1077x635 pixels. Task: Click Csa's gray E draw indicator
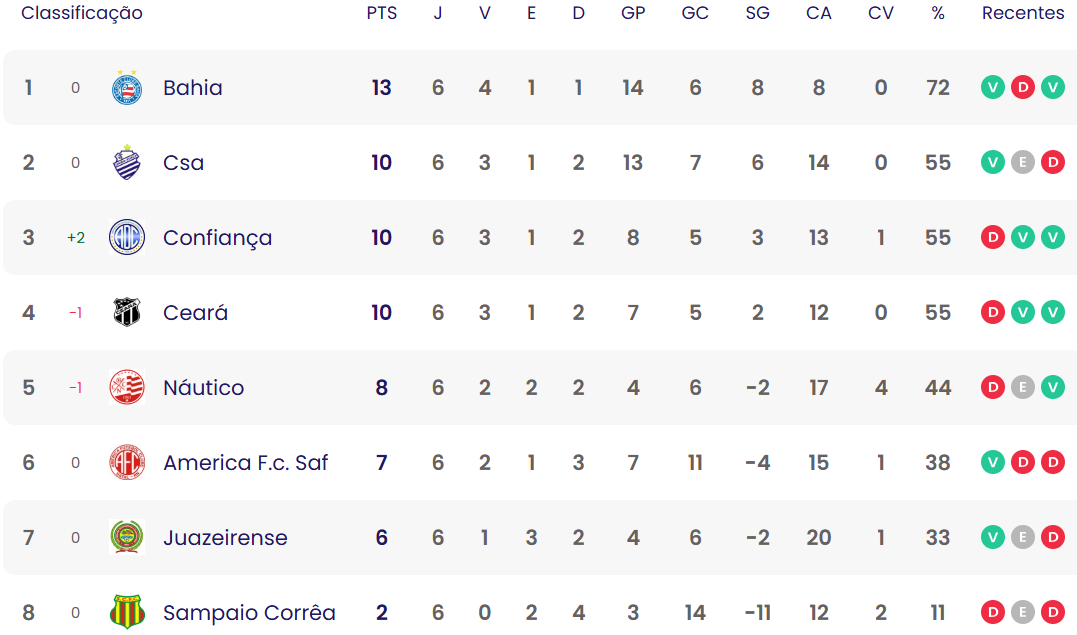tap(1023, 163)
